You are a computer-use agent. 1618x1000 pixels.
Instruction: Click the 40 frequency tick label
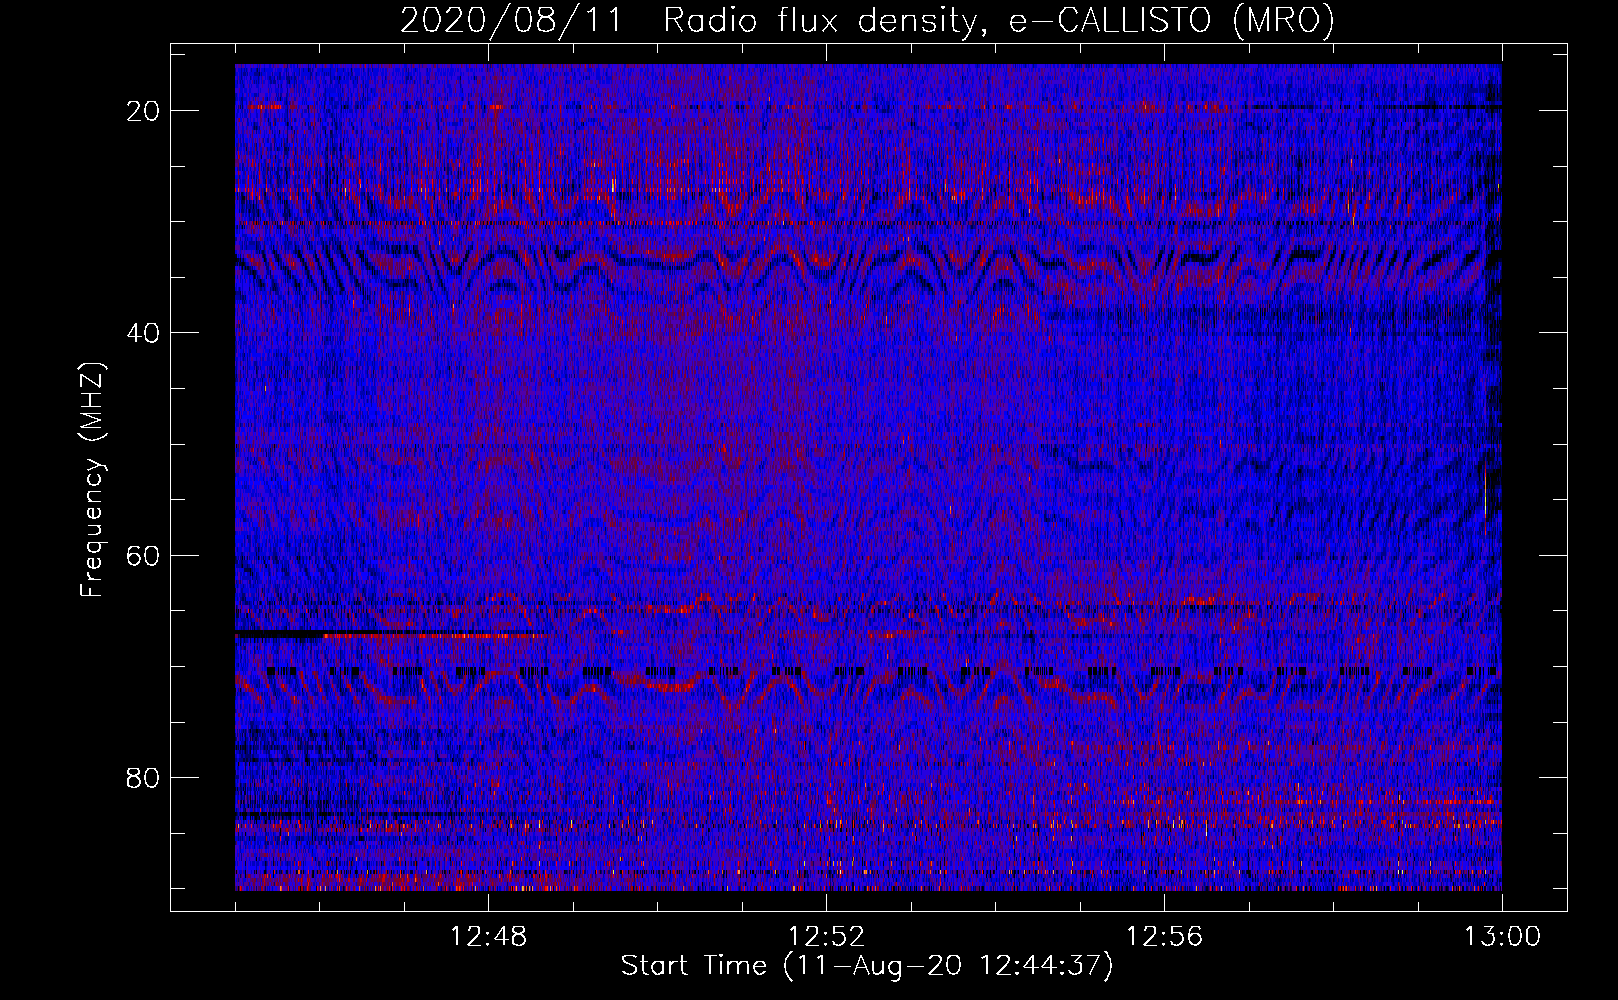pyautogui.click(x=144, y=332)
